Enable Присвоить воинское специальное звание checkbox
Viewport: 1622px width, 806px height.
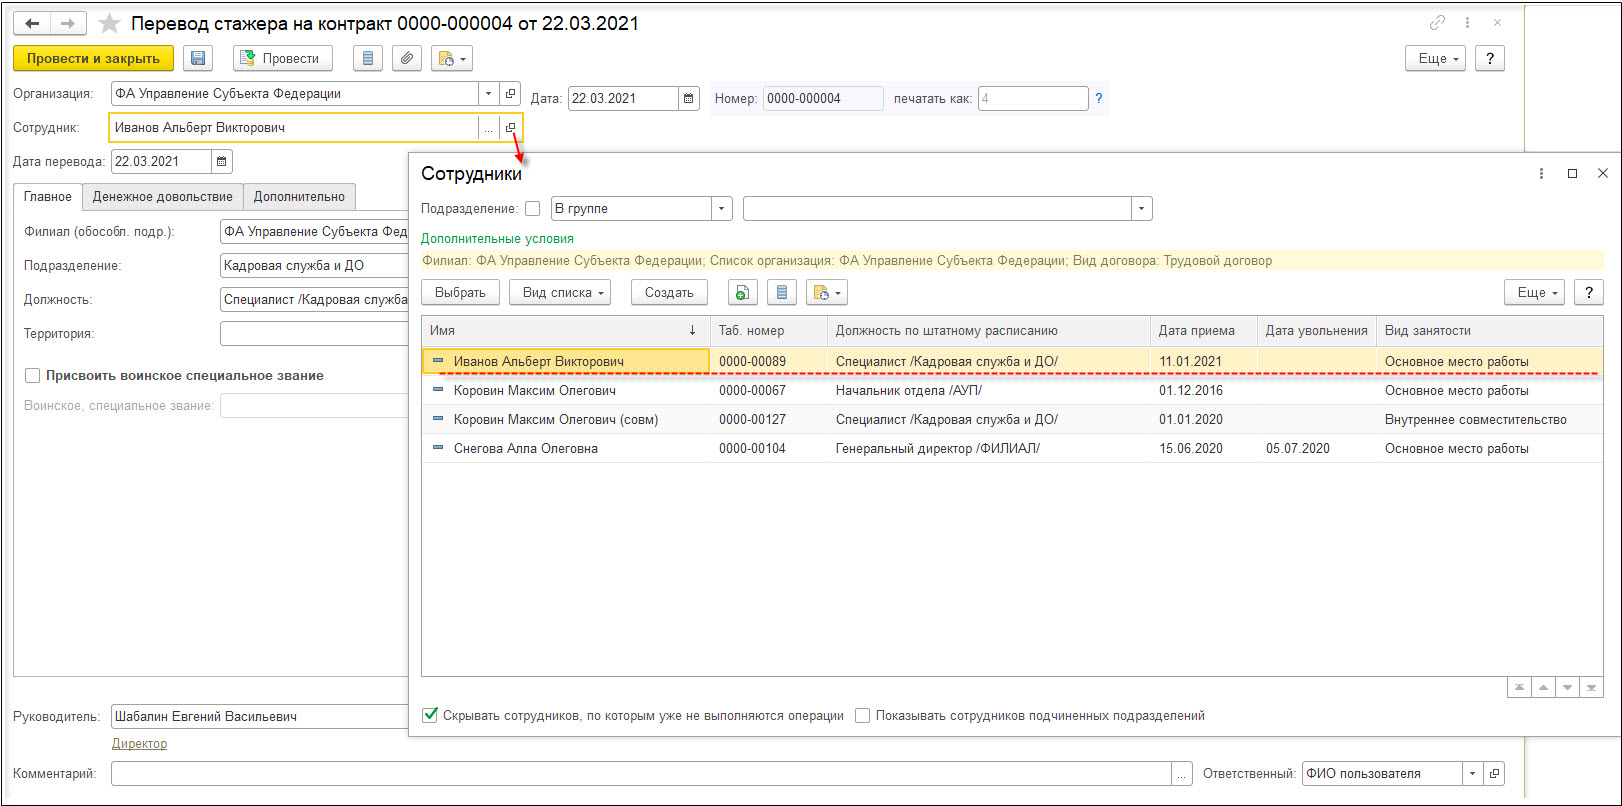tap(33, 375)
